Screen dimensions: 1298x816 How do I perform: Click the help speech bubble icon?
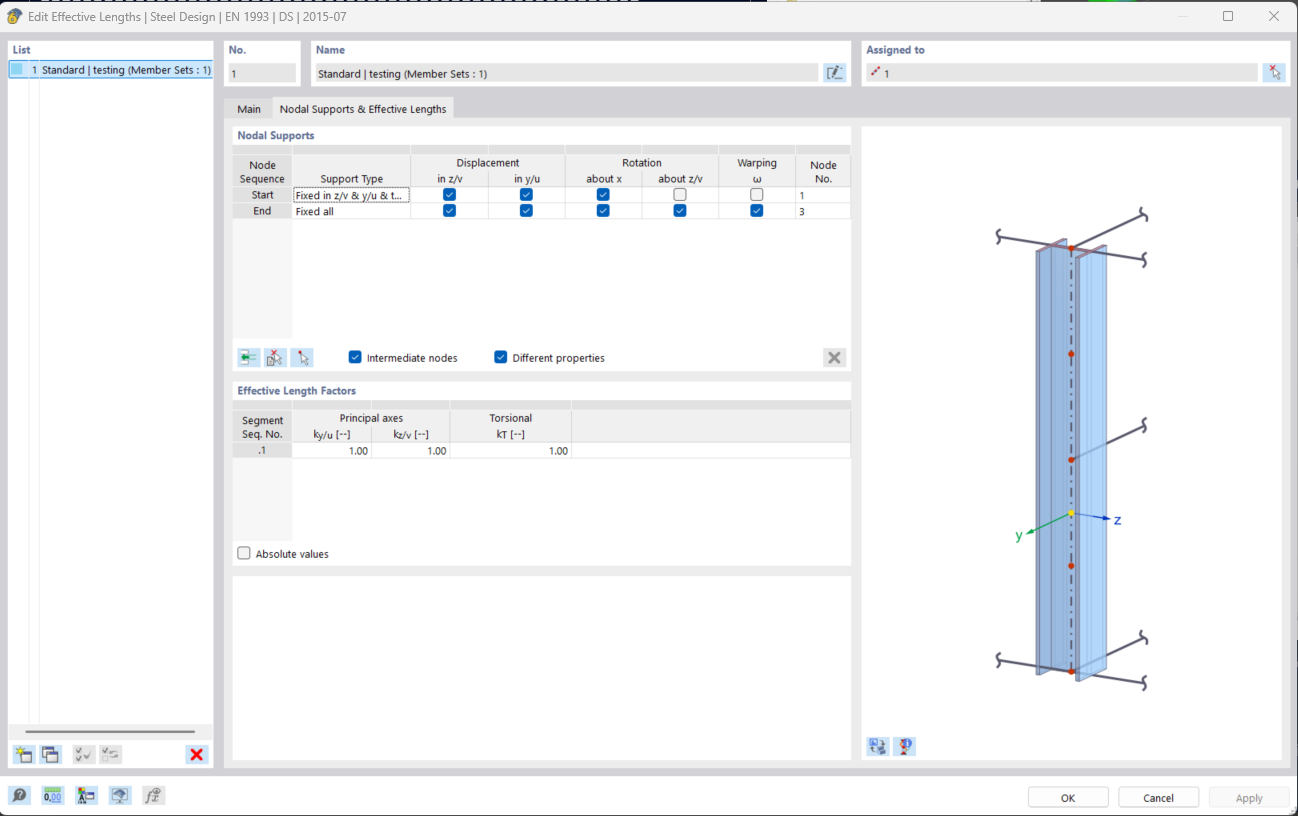[x=19, y=796]
